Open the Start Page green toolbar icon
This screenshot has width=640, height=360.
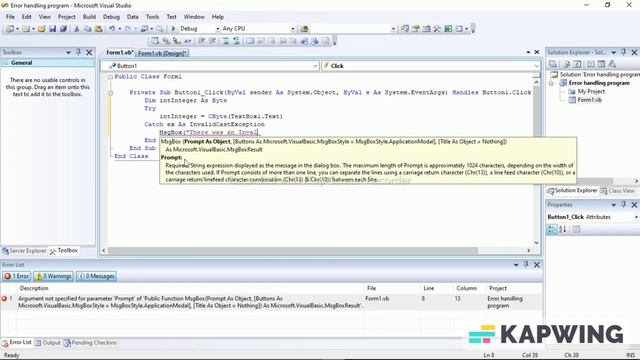448,29
